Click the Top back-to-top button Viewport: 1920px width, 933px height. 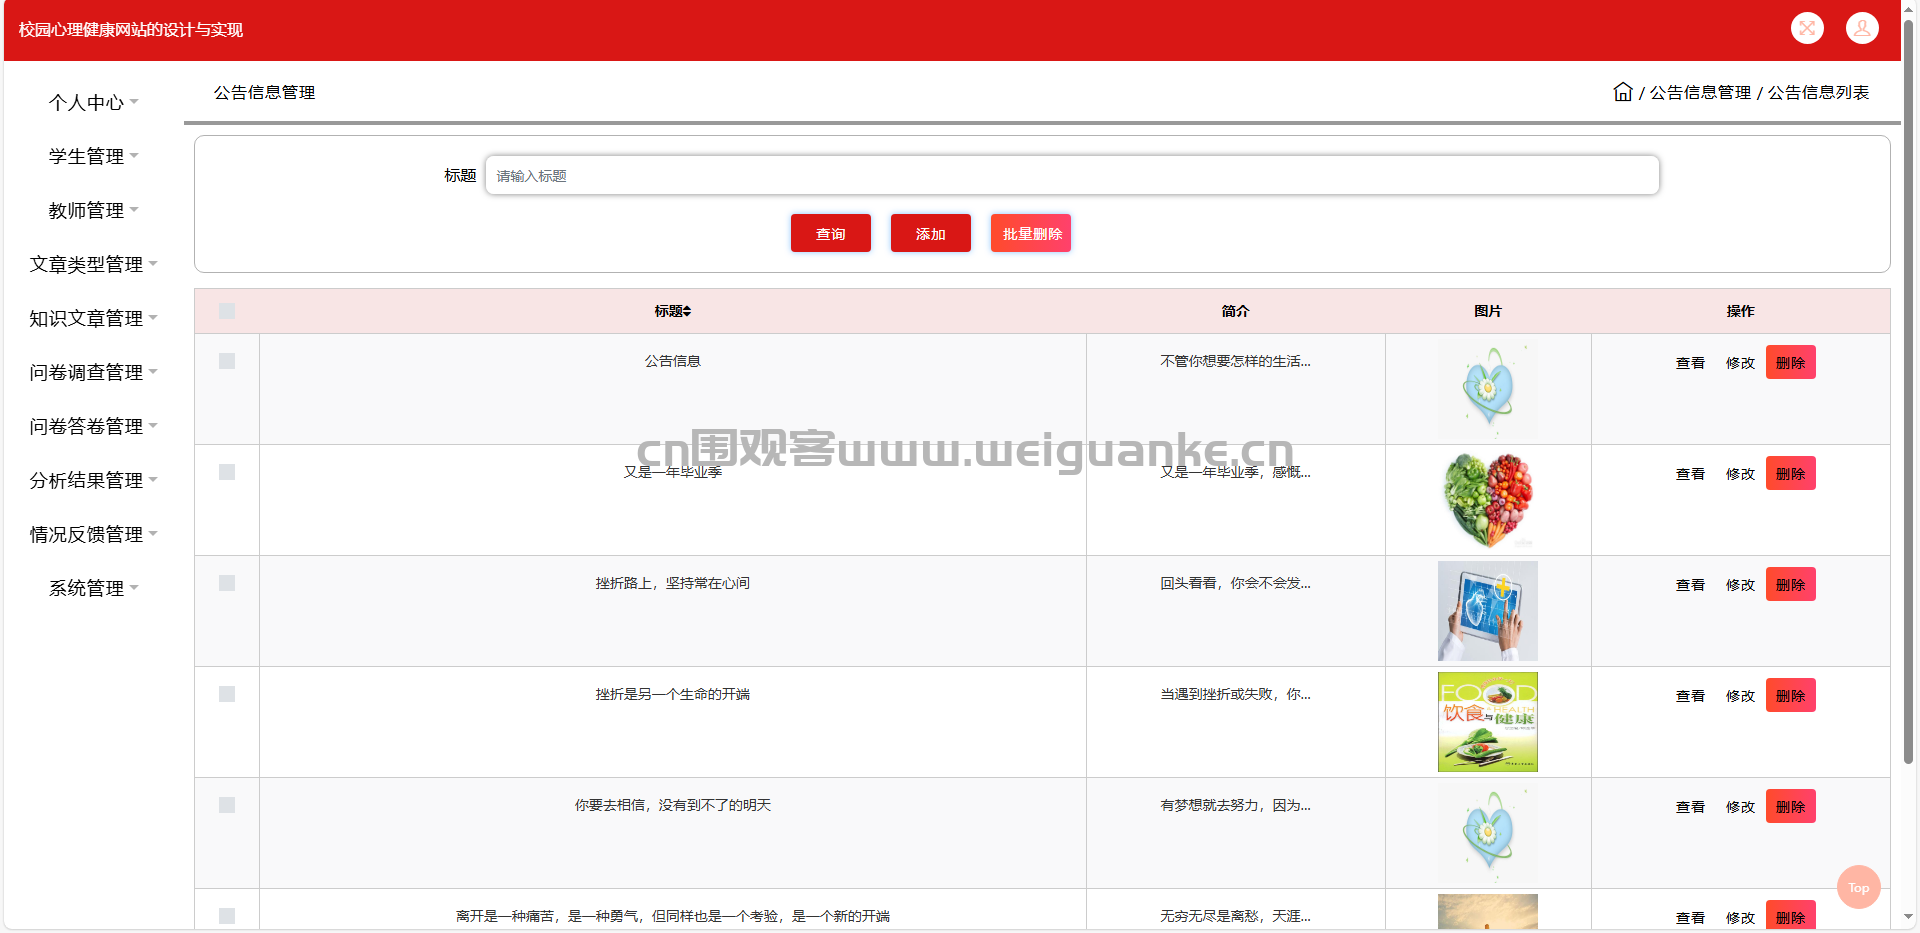tap(1859, 887)
